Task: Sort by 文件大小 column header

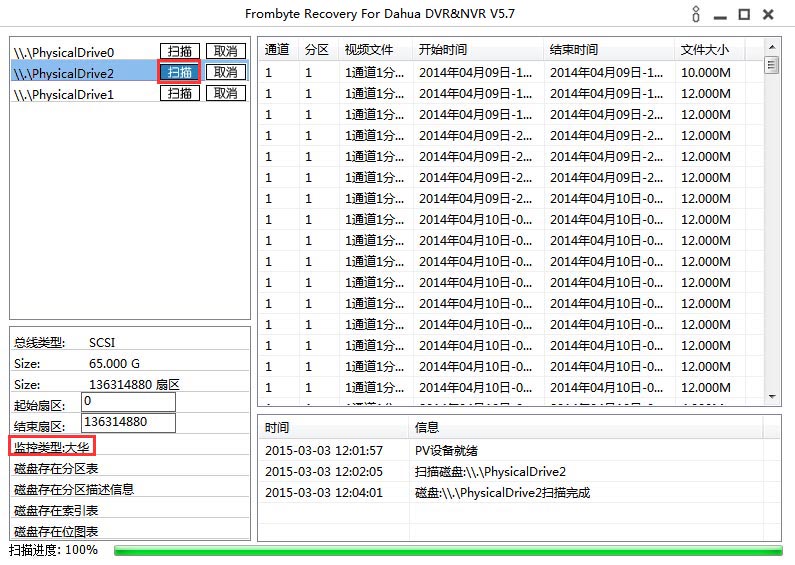Action: coord(704,50)
